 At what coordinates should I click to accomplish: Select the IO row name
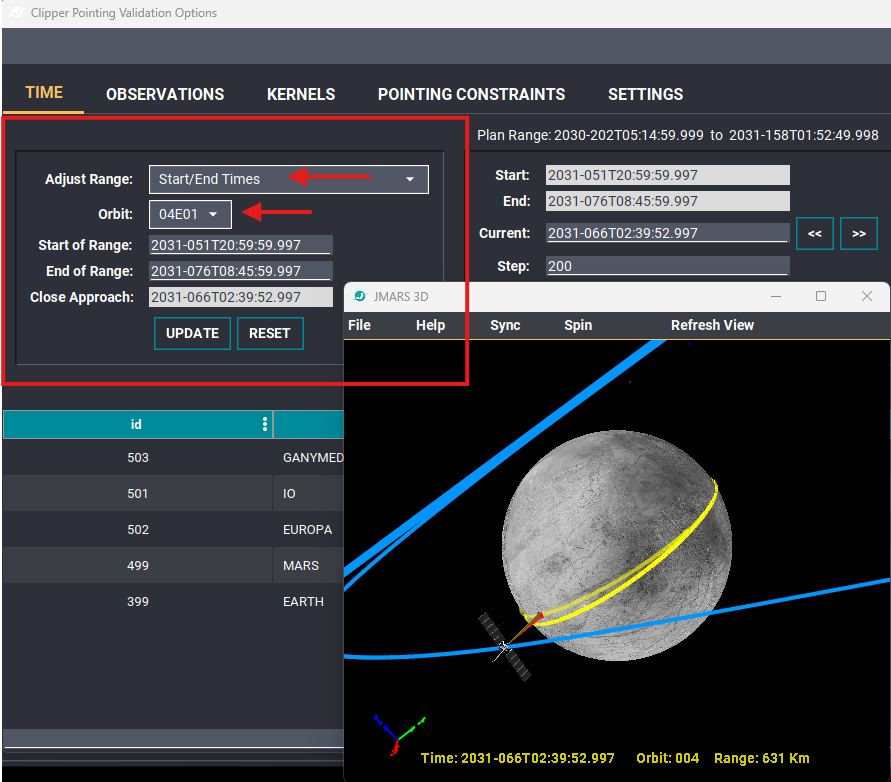pos(289,494)
